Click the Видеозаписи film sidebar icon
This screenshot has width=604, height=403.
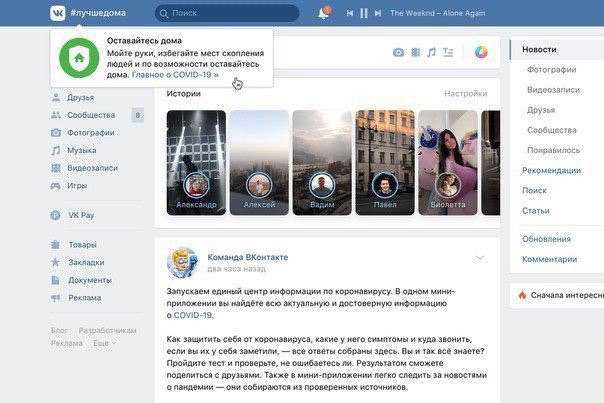[56, 168]
